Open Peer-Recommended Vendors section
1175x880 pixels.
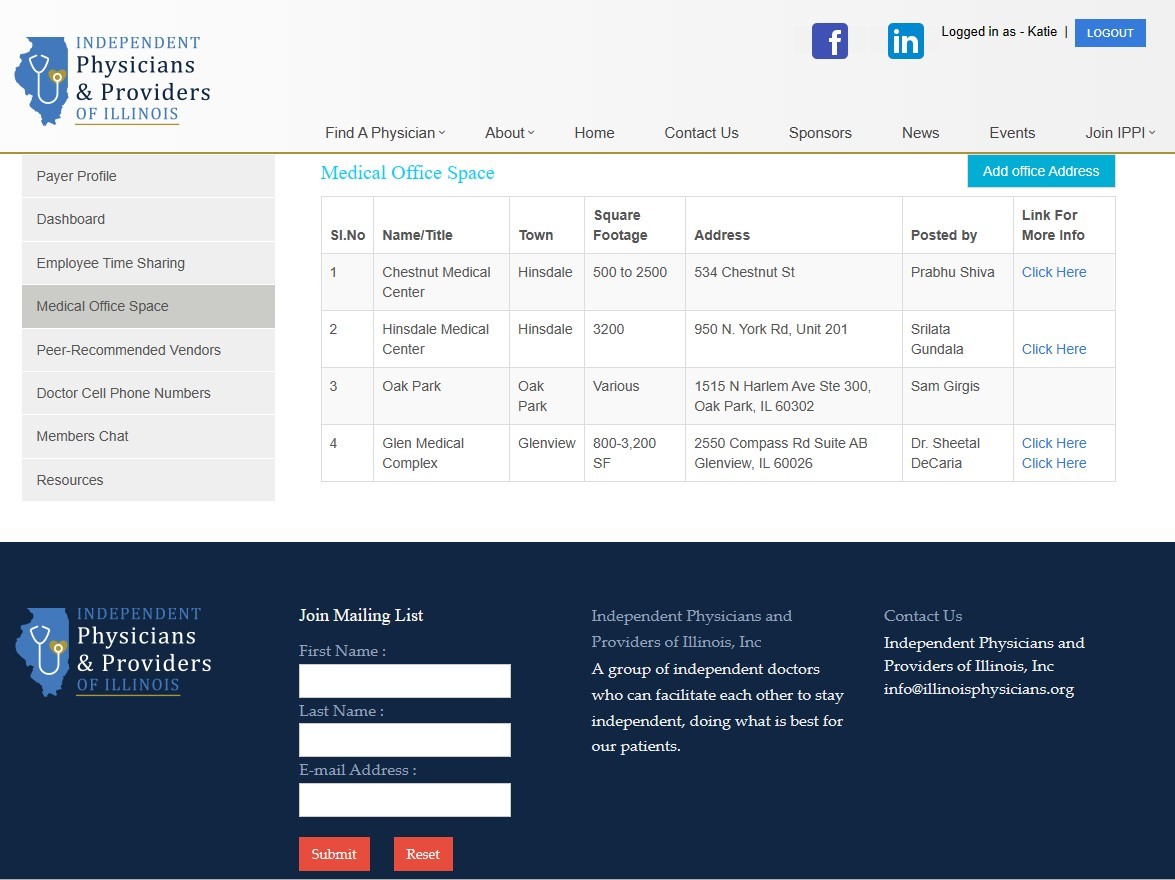pyautogui.click(x=148, y=350)
